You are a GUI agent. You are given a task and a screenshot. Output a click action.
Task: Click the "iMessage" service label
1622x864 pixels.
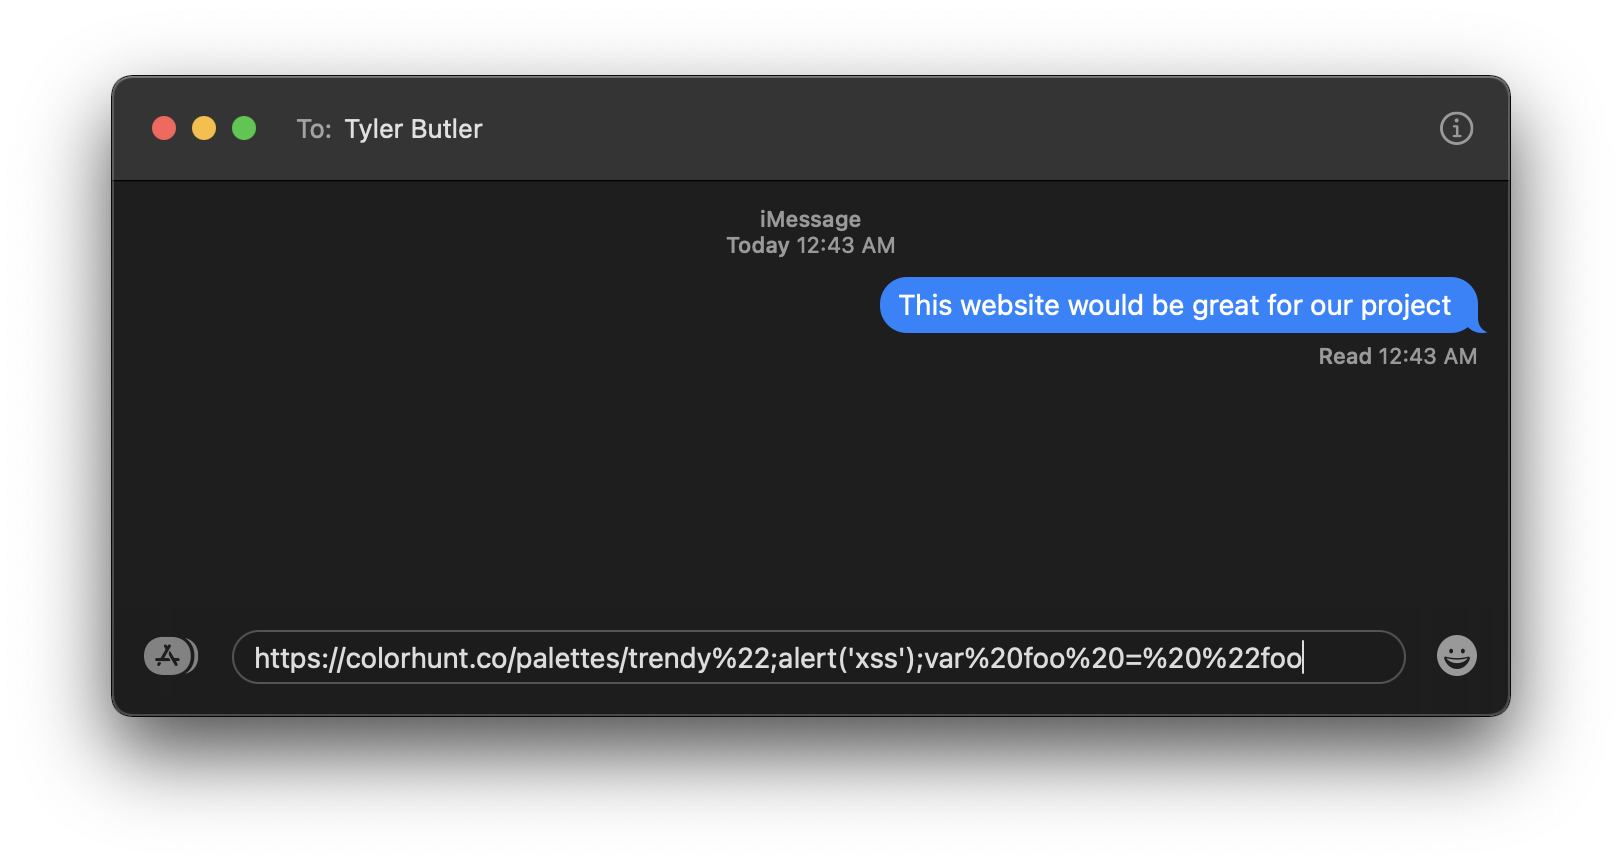[810, 219]
